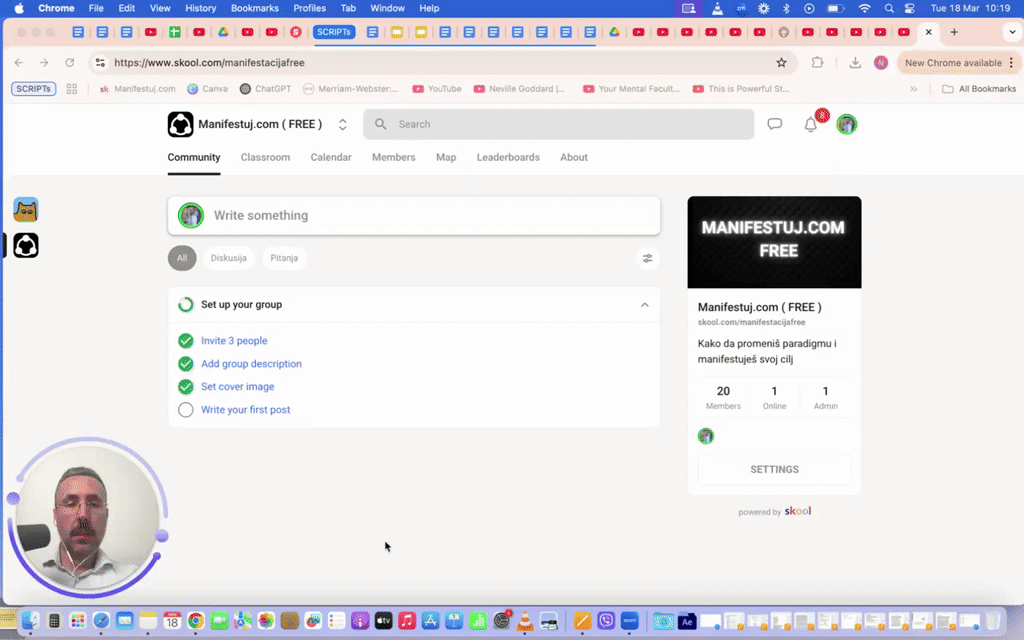
Task: Open Wi-Fi menu in menu bar
Action: [865, 8]
